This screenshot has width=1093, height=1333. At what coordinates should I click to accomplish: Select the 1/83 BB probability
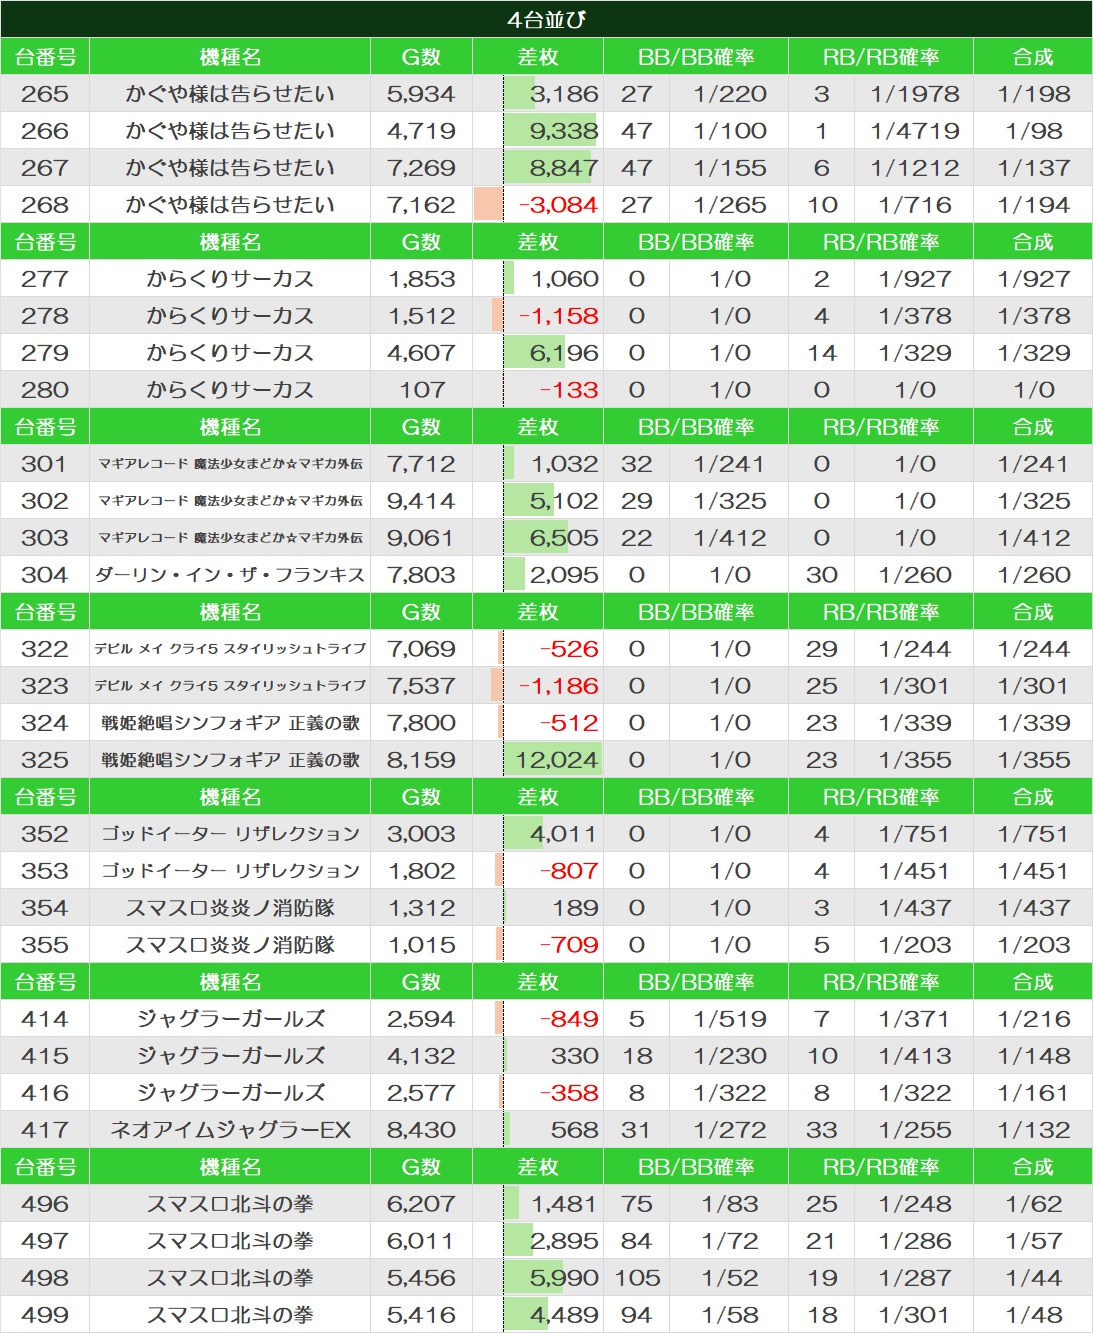(730, 1204)
